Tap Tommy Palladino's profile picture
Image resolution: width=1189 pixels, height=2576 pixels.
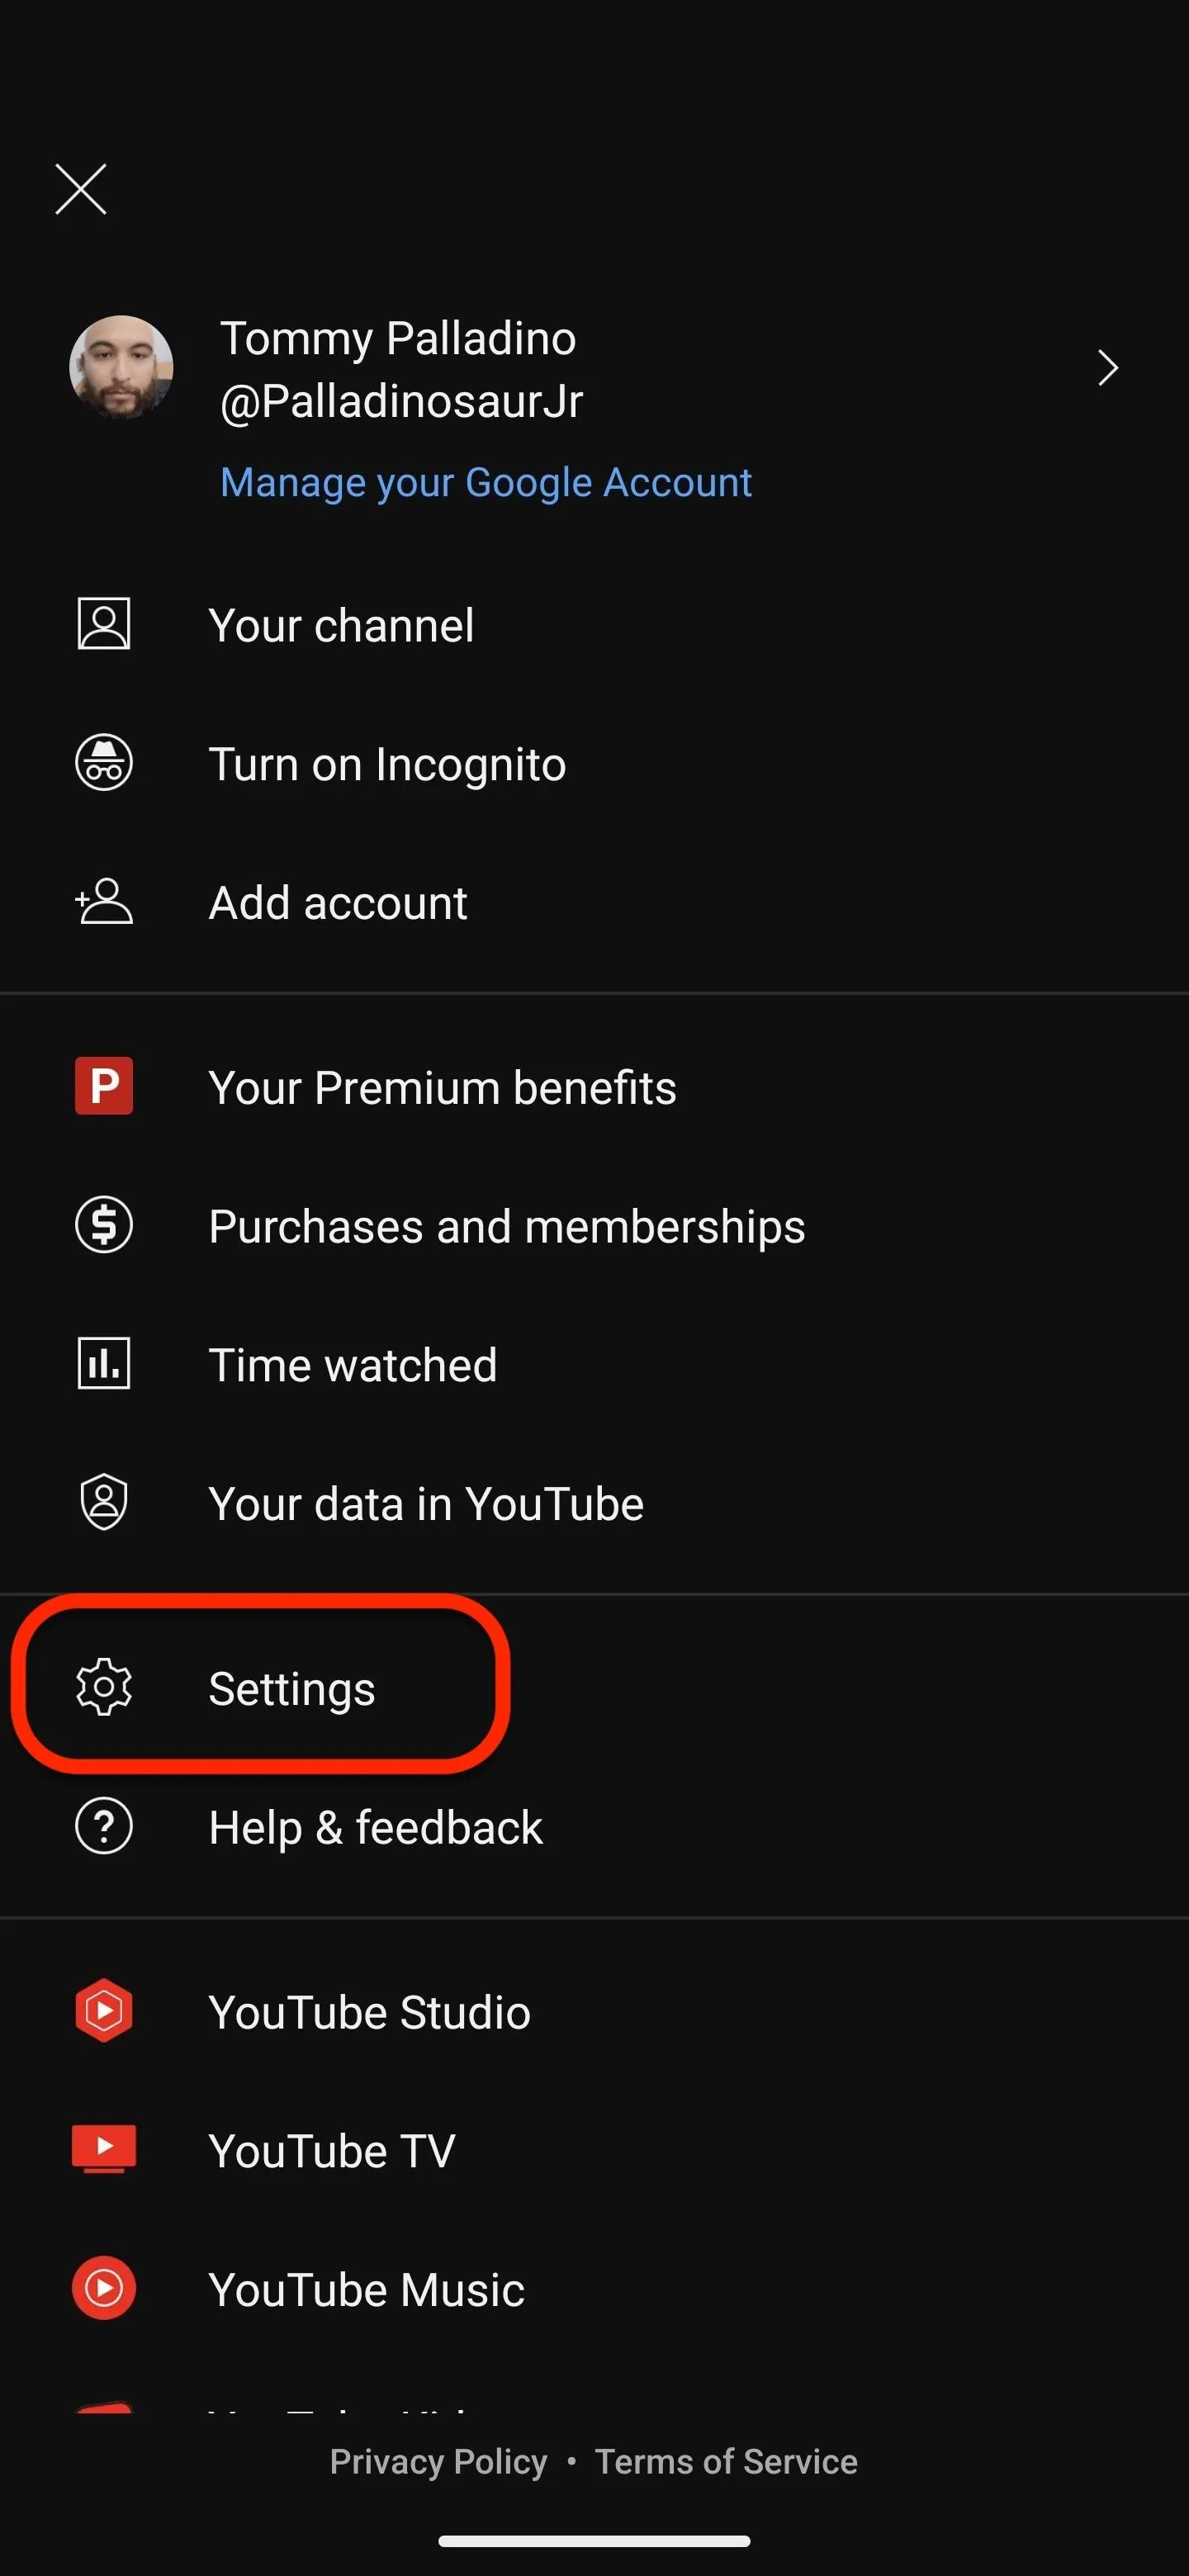coord(121,367)
